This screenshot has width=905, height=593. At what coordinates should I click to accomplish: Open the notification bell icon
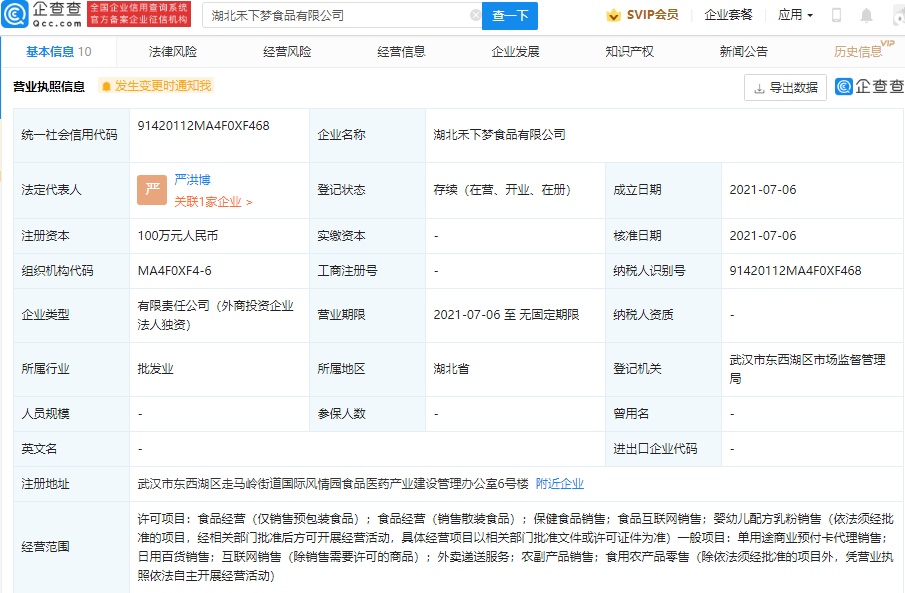(866, 16)
